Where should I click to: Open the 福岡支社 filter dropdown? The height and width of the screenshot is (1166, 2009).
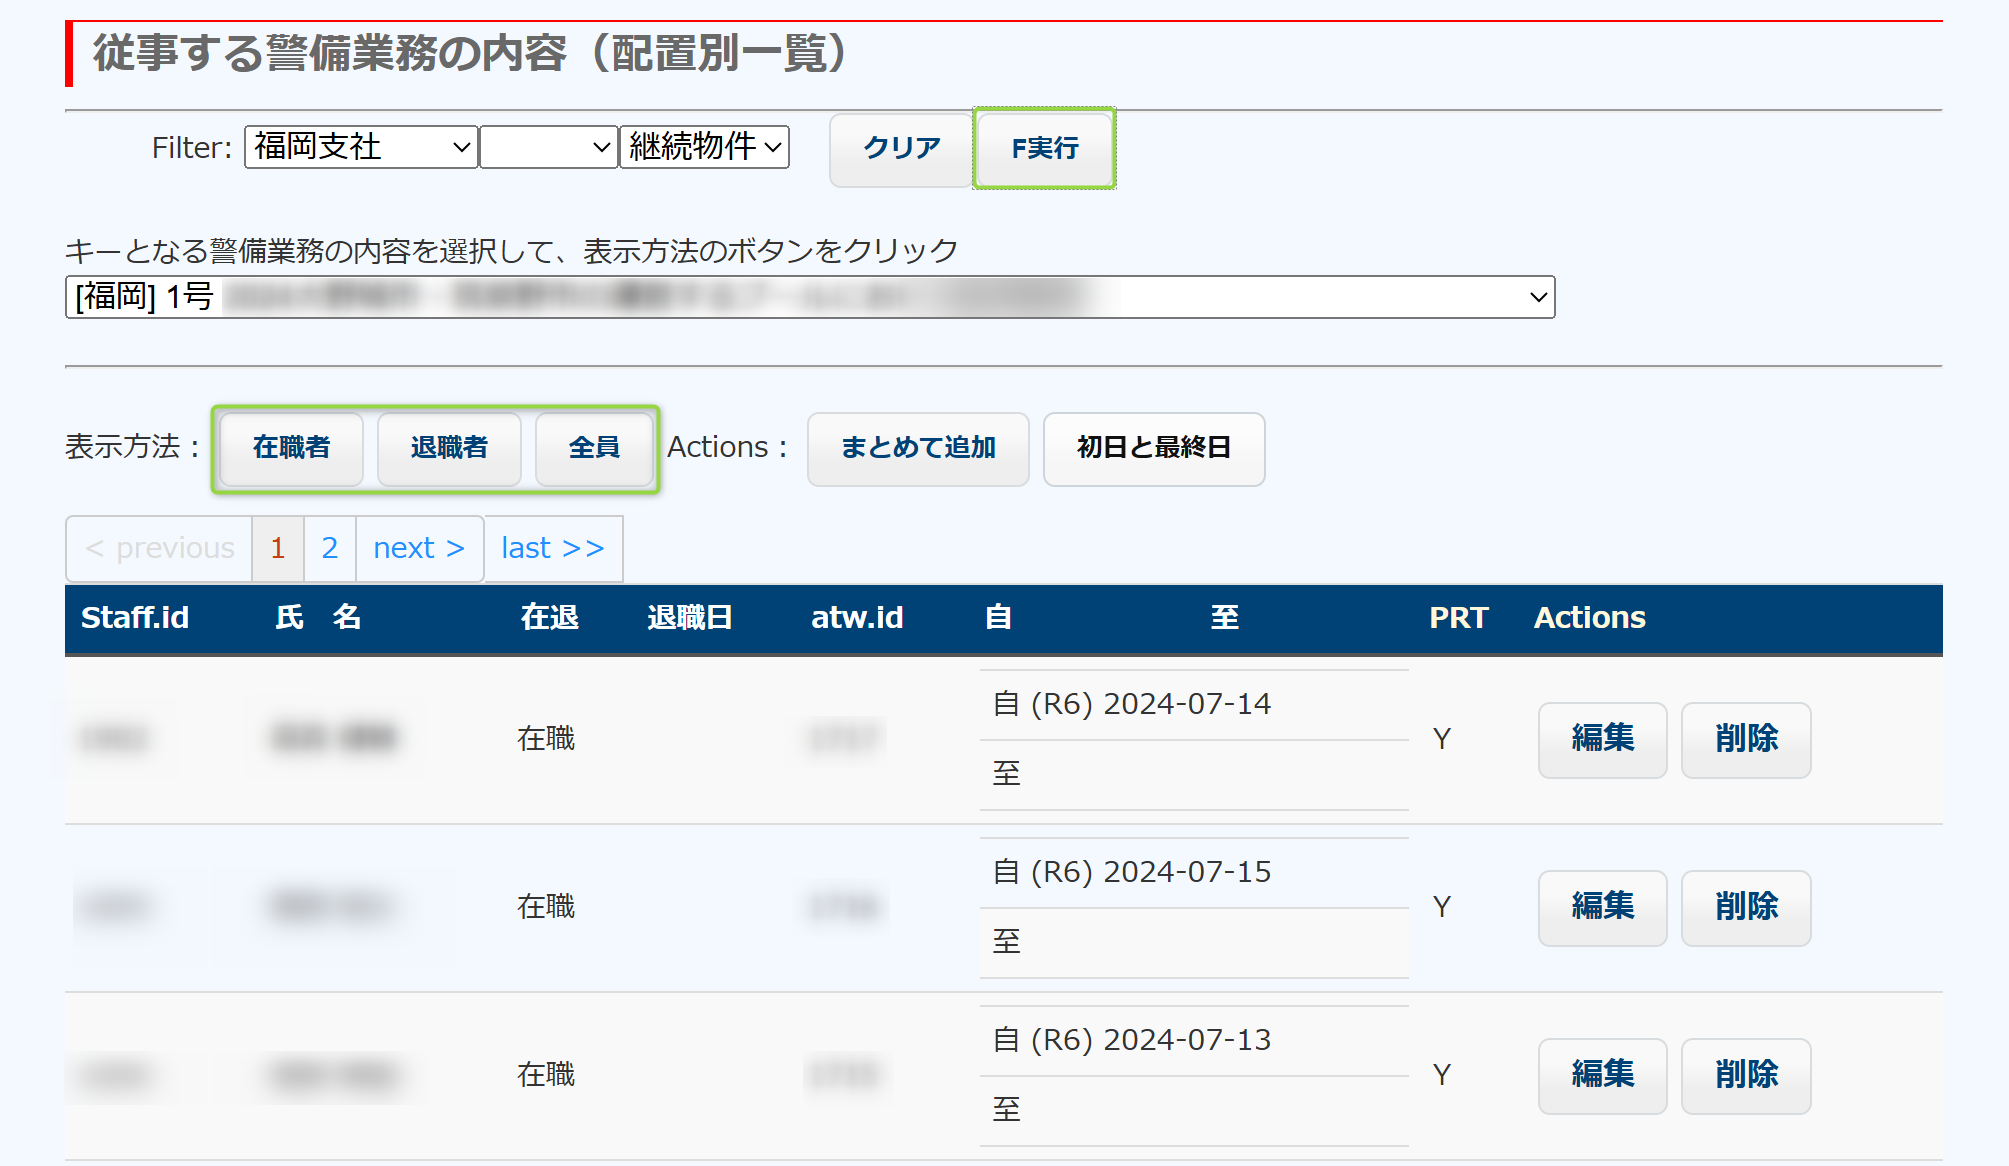point(360,147)
